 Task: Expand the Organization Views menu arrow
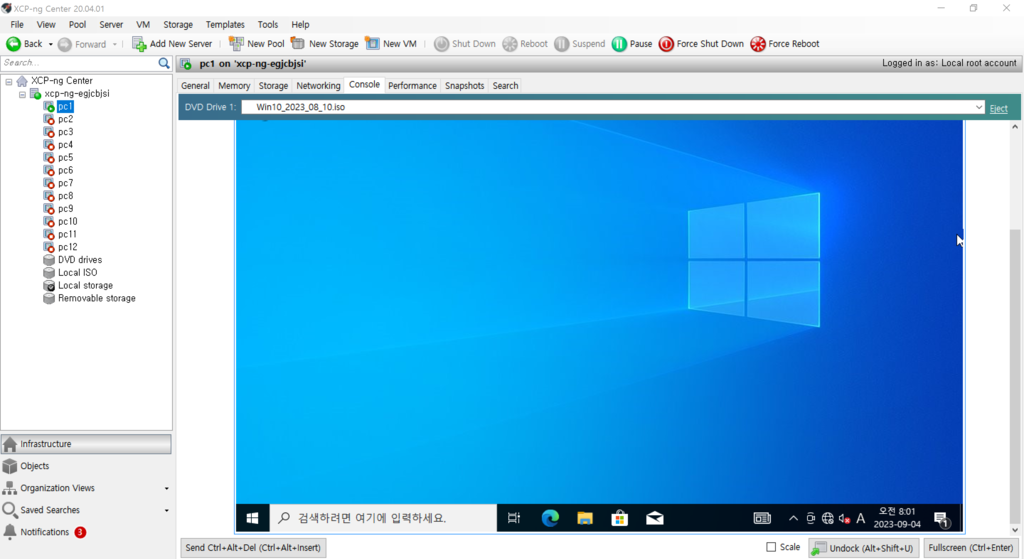(x=166, y=489)
